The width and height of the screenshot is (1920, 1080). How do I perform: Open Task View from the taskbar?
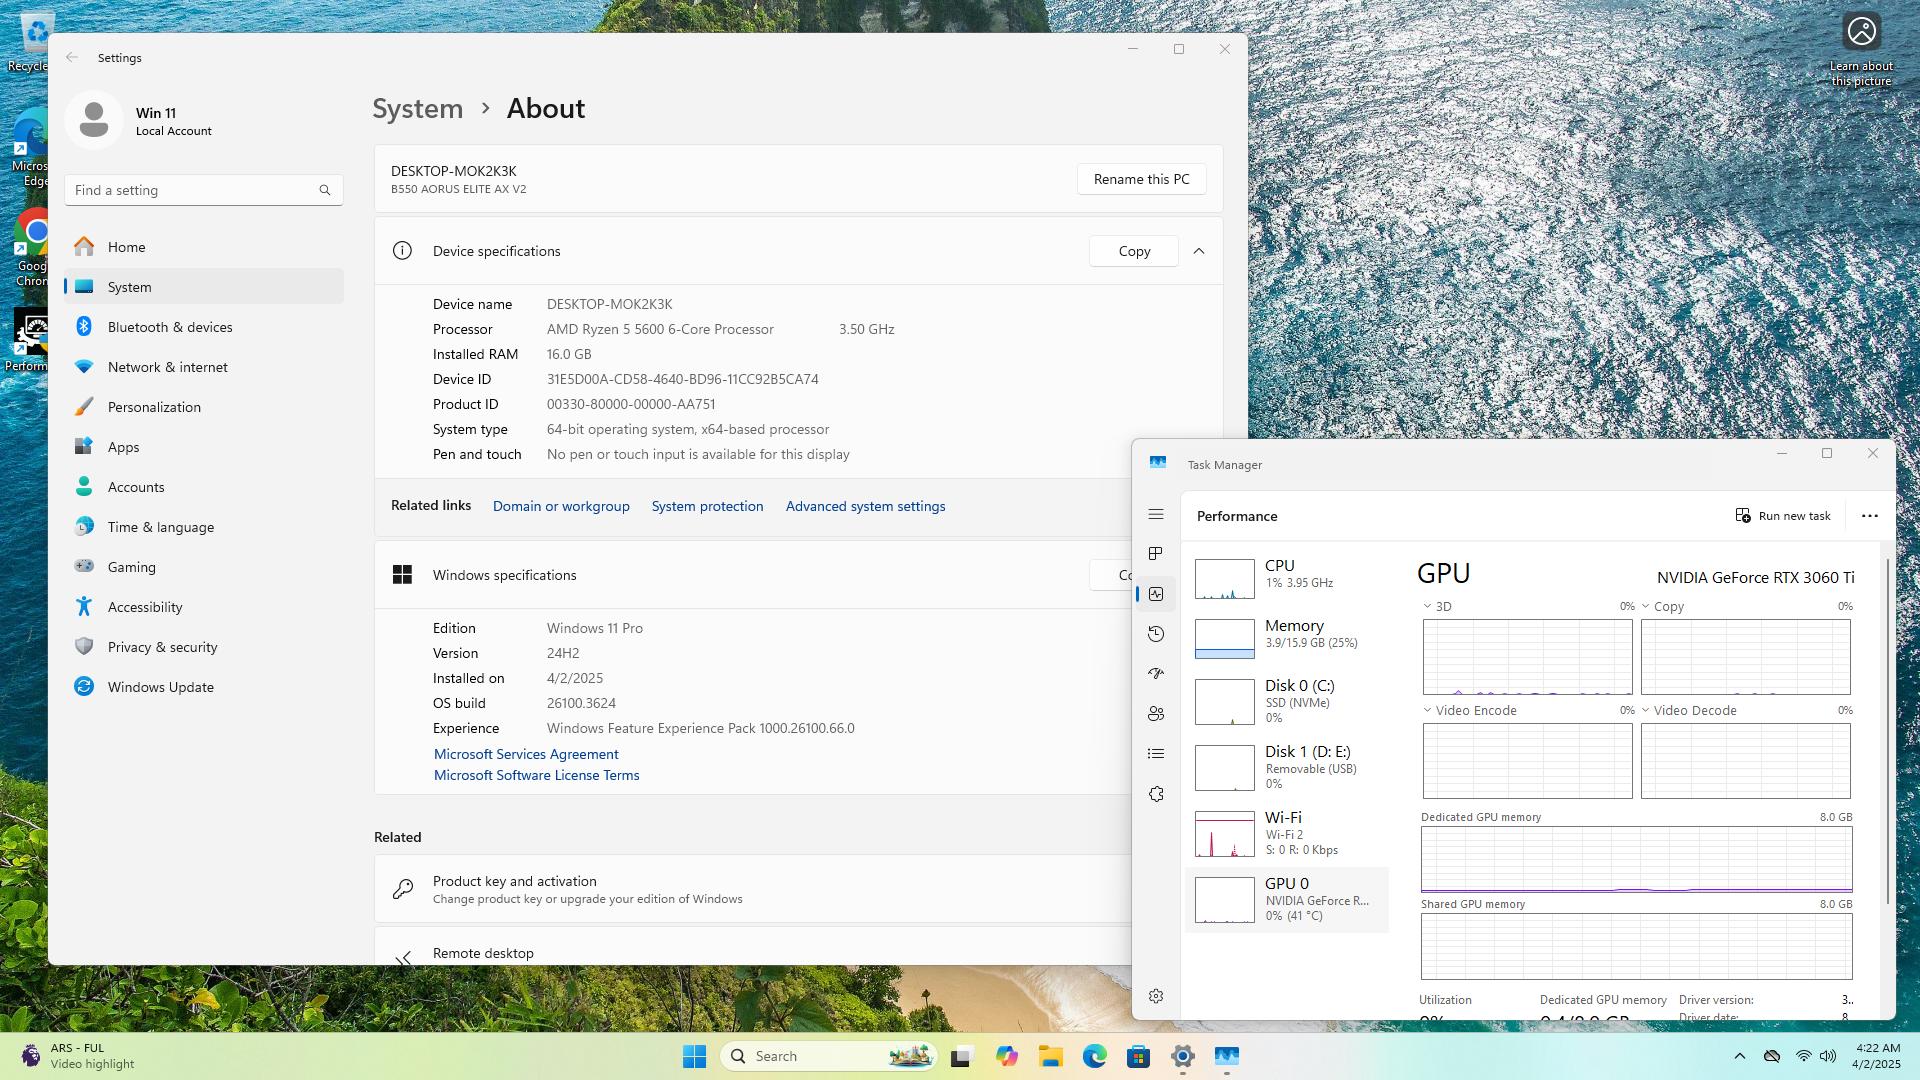click(961, 1056)
